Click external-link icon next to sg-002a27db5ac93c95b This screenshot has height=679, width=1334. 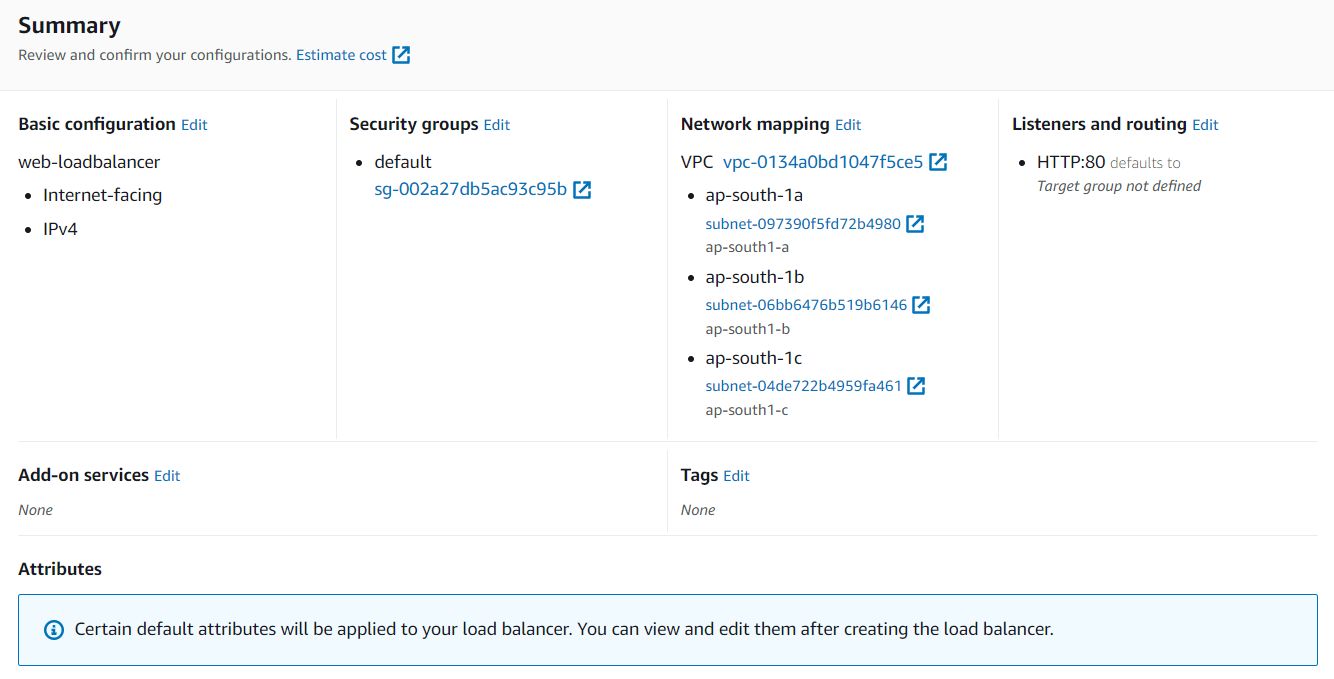[x=582, y=189]
